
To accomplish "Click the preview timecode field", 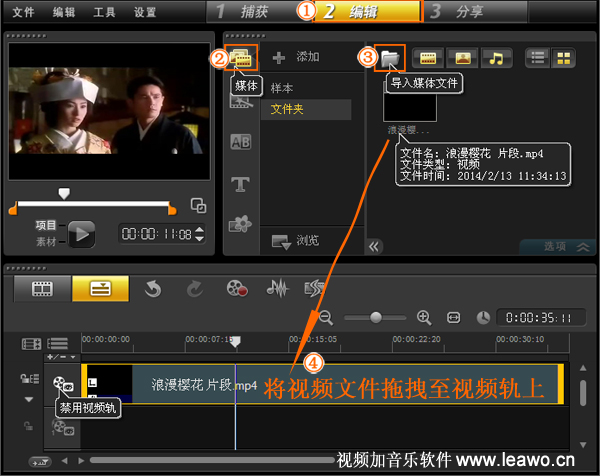I will coord(157,234).
